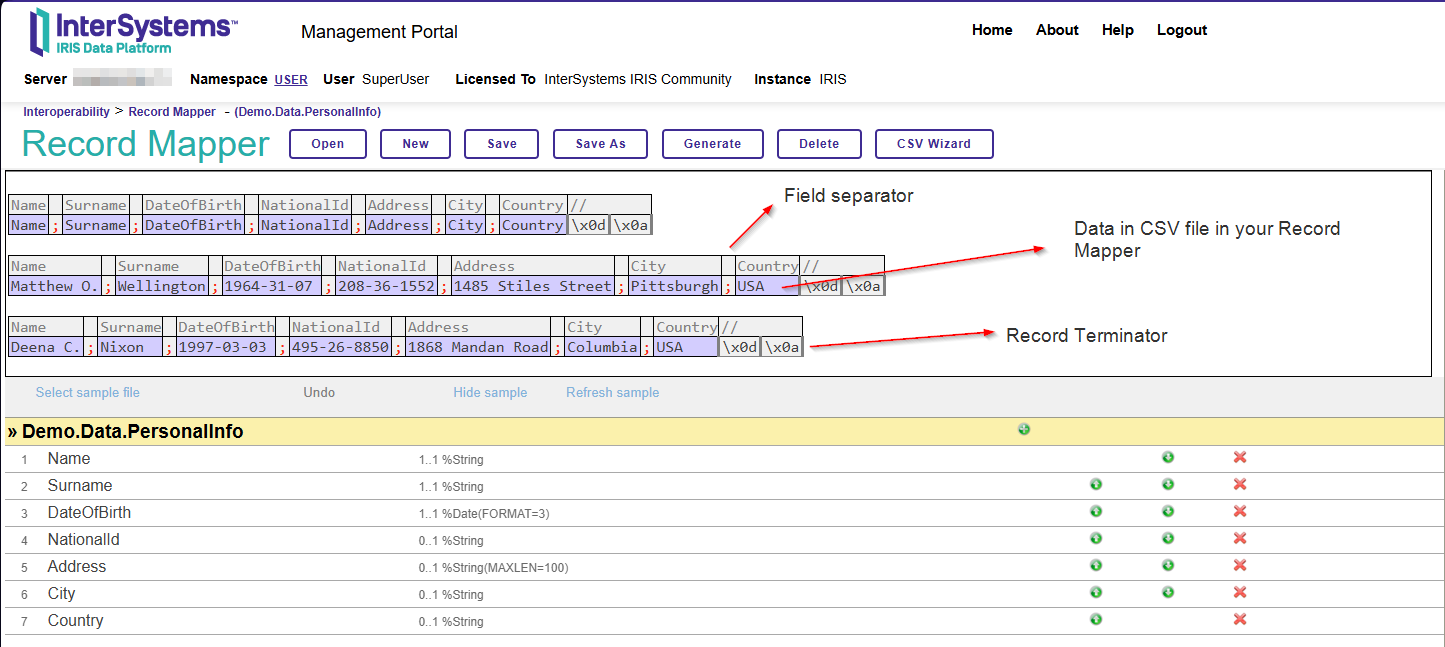1445x647 pixels.
Task: Move the Surname field up
Action: 1096,485
